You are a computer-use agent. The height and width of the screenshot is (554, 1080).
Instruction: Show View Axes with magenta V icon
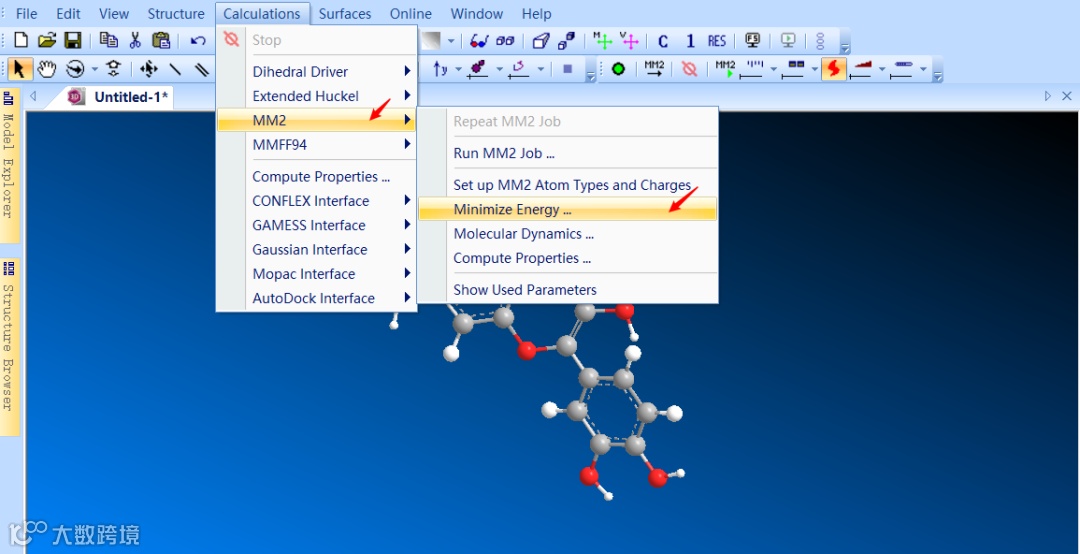coord(629,41)
